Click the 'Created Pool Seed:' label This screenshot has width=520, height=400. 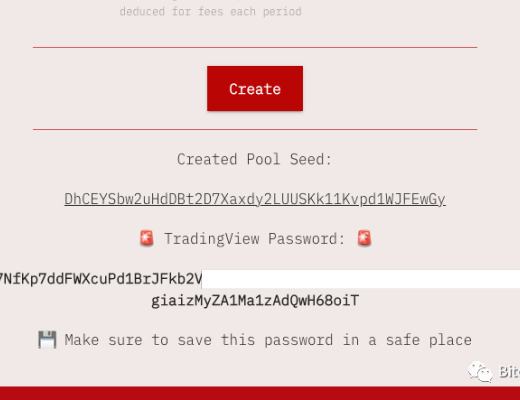pos(255,159)
